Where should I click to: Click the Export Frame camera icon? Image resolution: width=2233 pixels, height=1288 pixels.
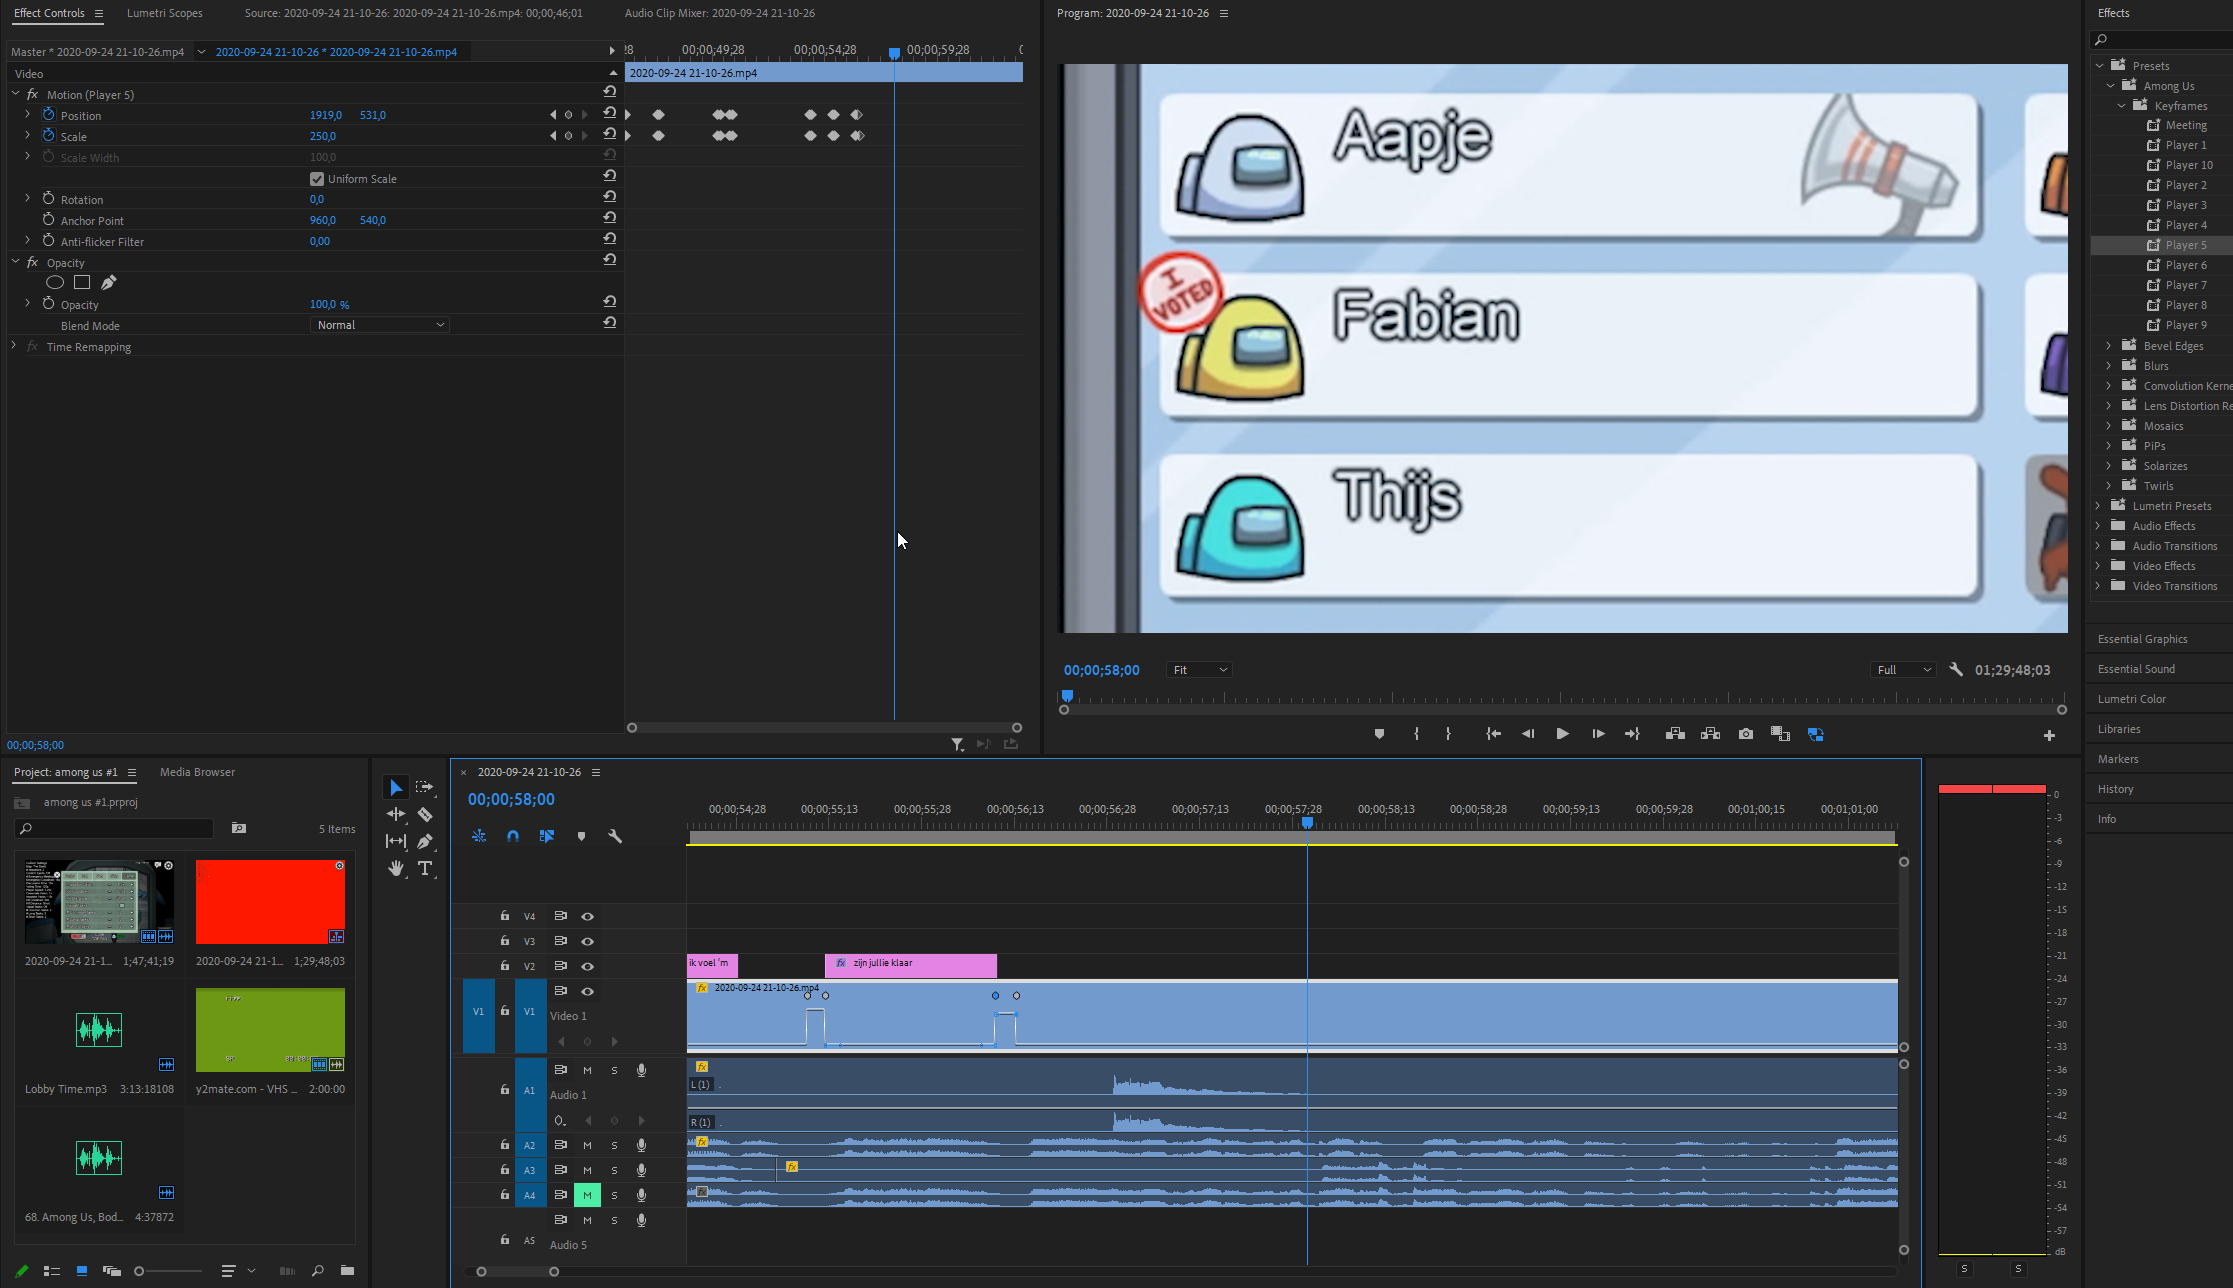(1745, 734)
